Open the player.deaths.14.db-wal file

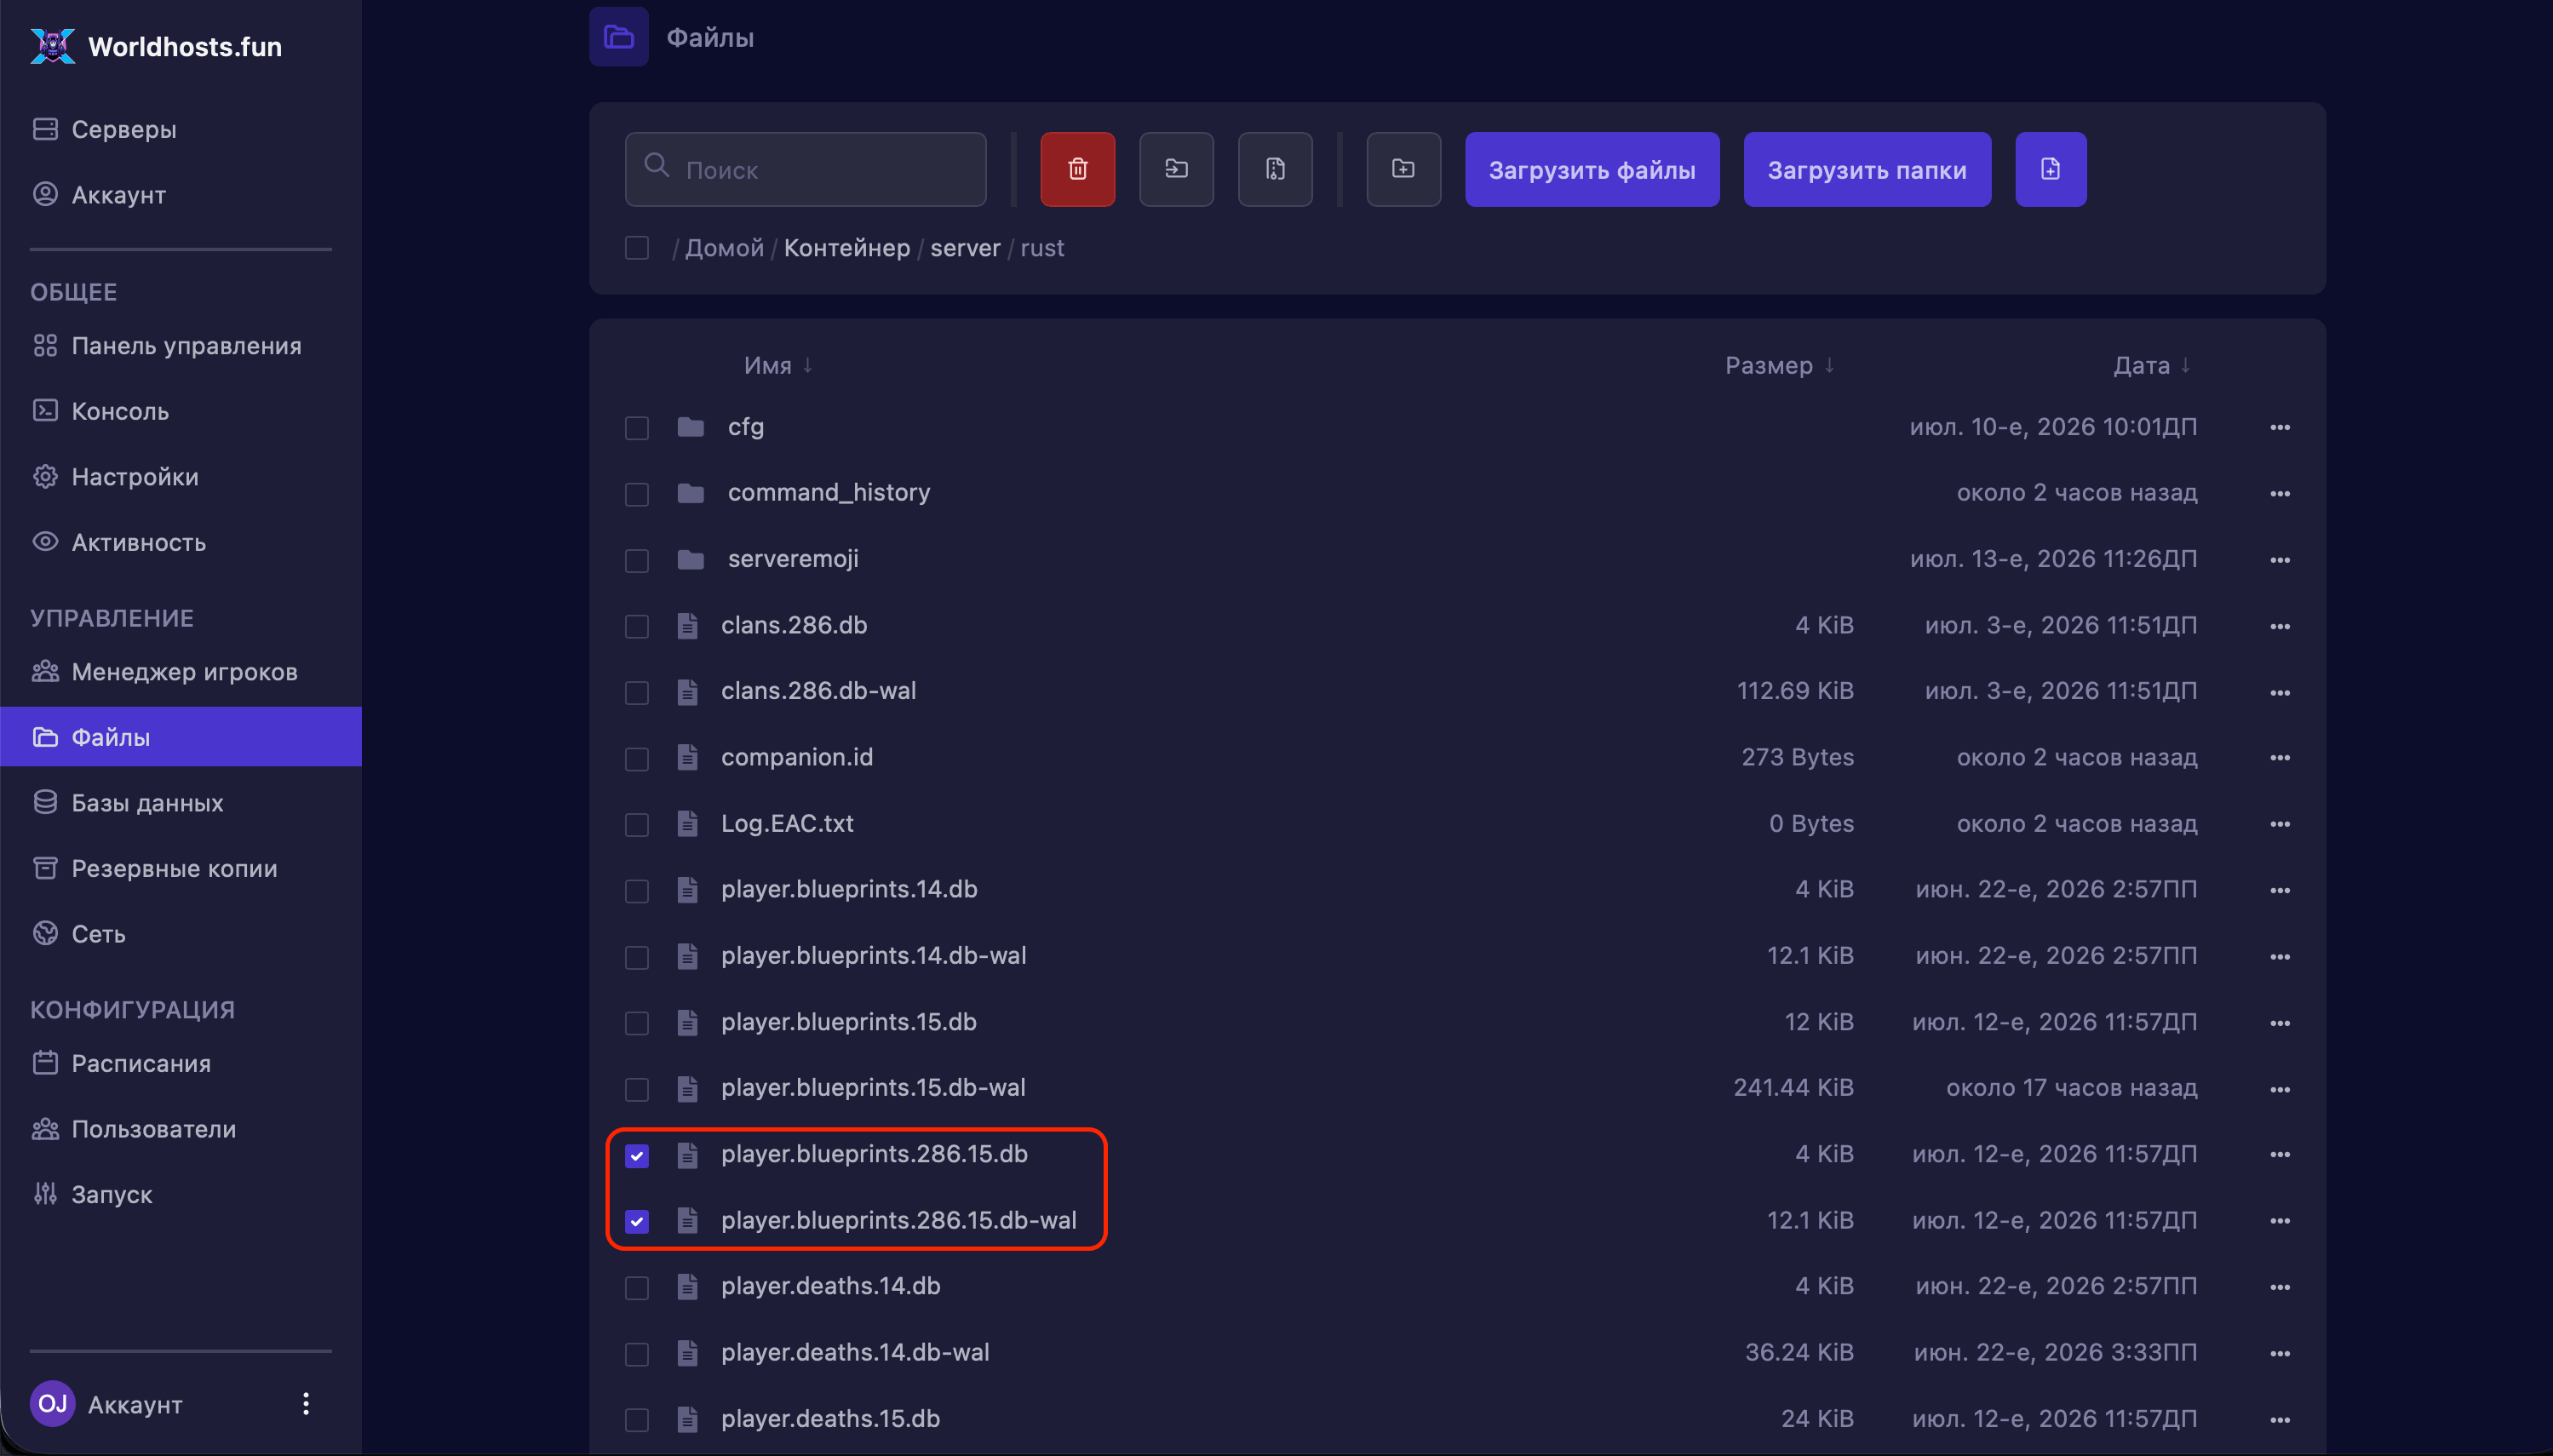click(x=855, y=1352)
